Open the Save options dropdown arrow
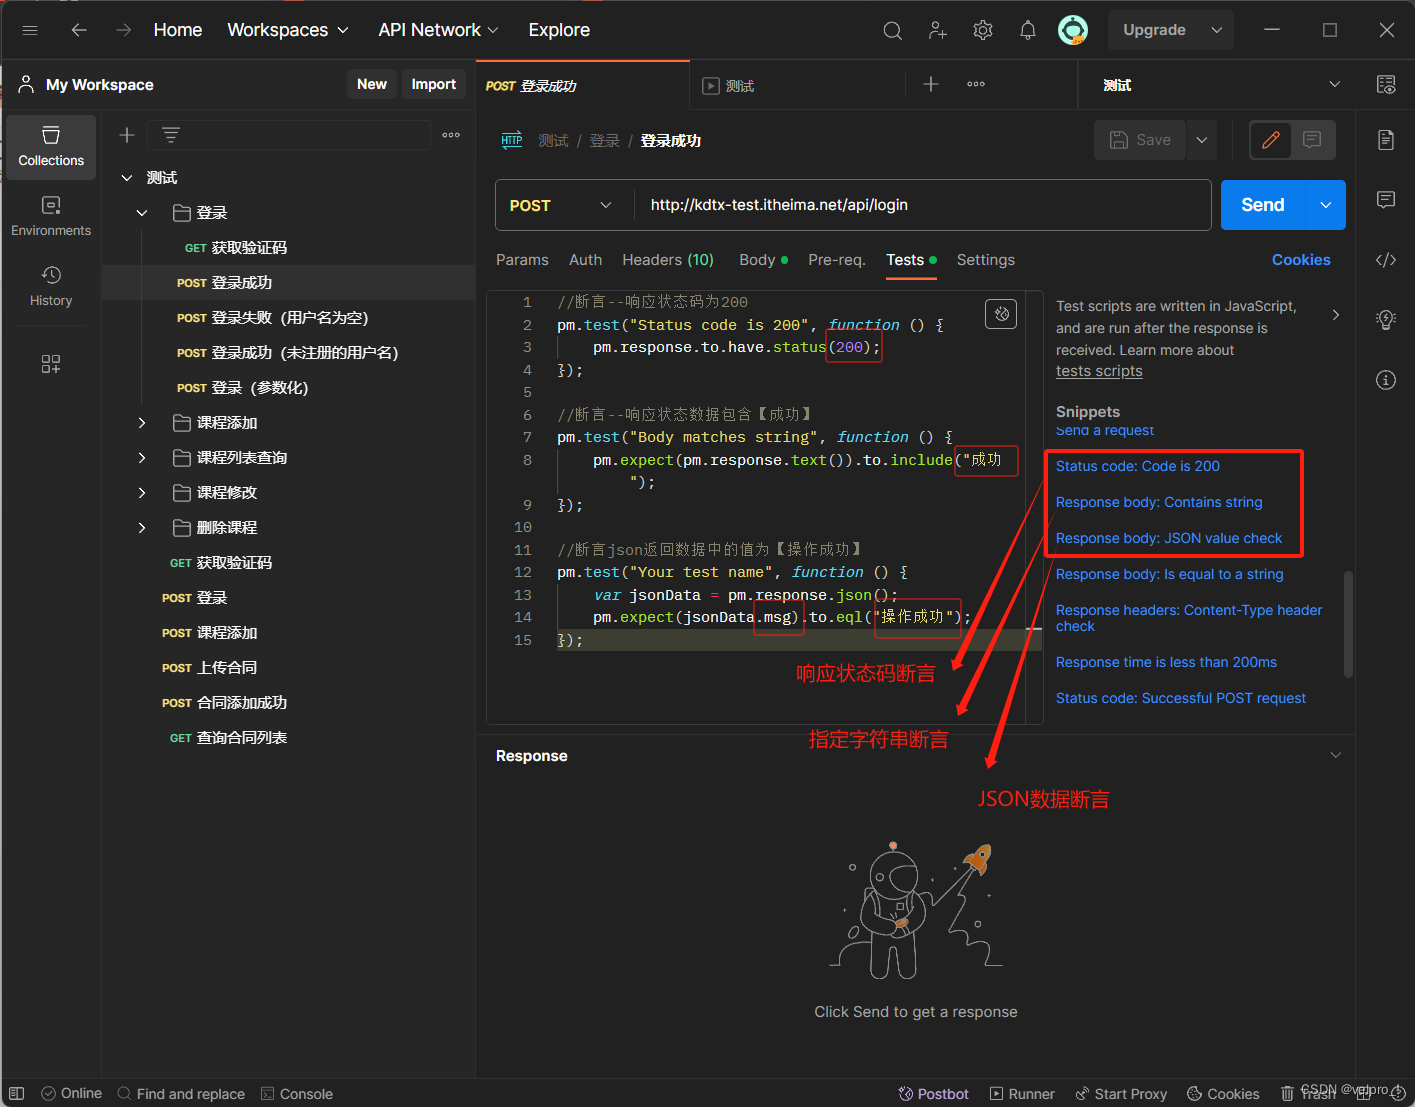 coord(1202,140)
